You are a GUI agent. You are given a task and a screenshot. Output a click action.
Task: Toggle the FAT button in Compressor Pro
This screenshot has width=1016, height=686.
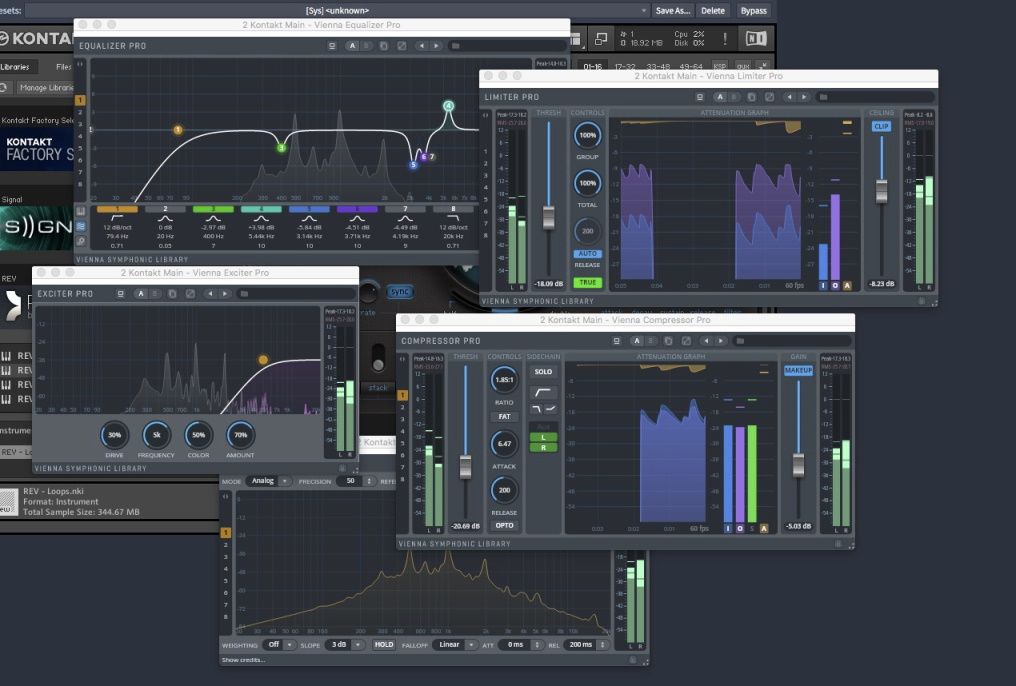pyautogui.click(x=504, y=417)
